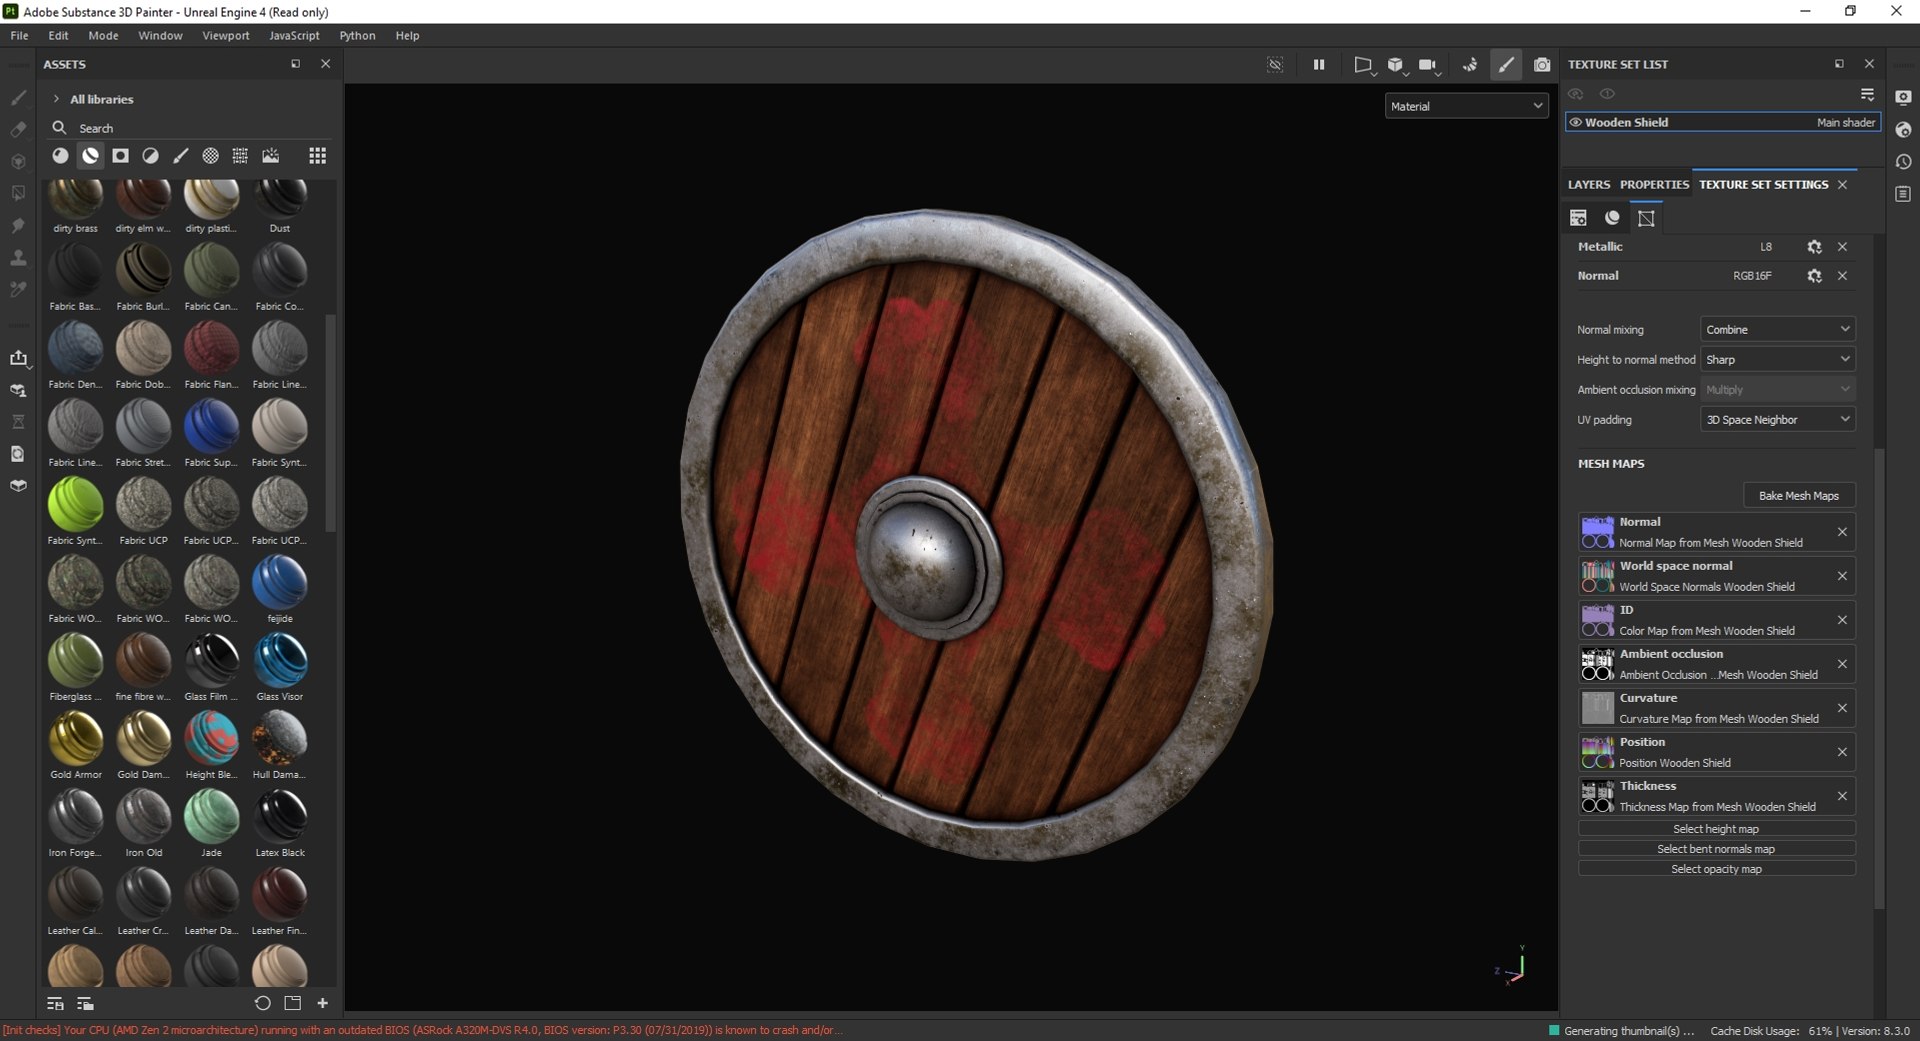
Task: Select the Gold Armor material swatch
Action: (75, 738)
